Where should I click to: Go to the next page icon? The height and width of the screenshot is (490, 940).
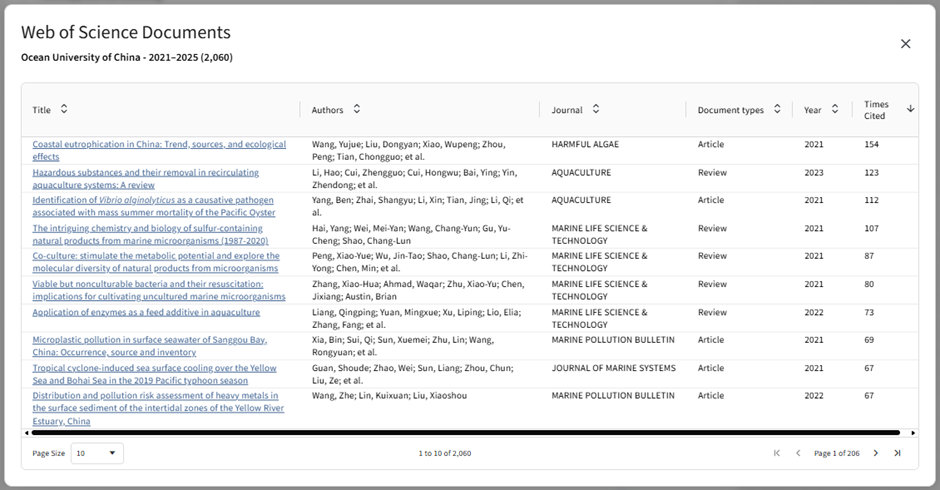(x=876, y=453)
